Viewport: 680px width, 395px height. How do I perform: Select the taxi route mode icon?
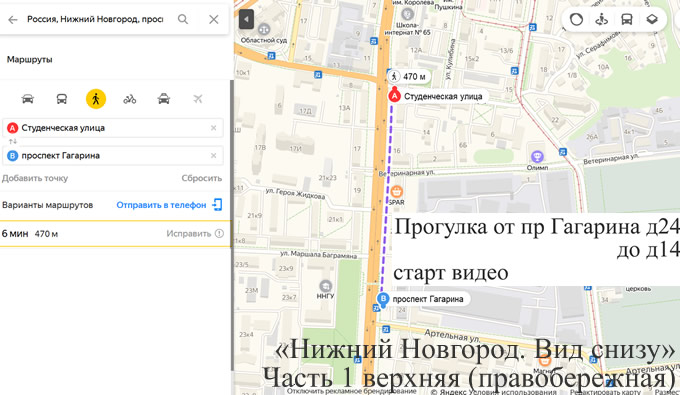tap(163, 99)
